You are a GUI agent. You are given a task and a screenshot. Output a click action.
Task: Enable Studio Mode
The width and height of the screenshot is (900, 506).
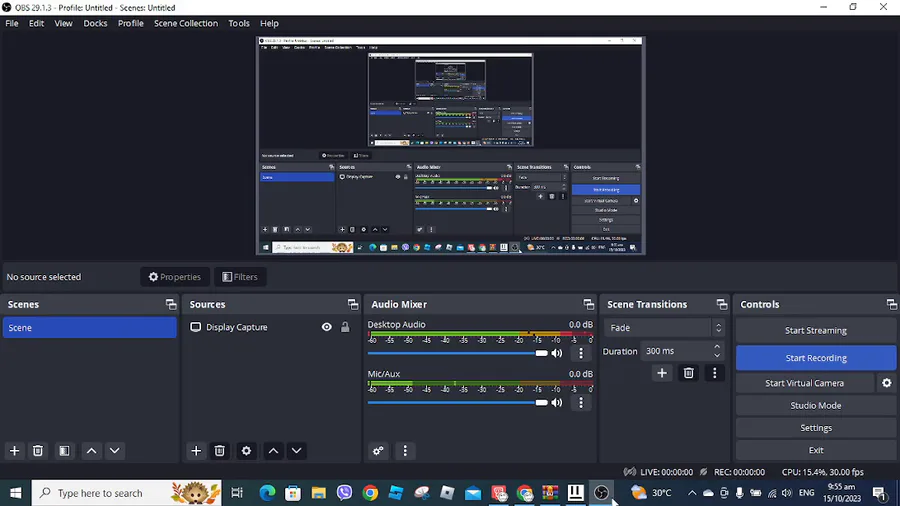click(816, 405)
